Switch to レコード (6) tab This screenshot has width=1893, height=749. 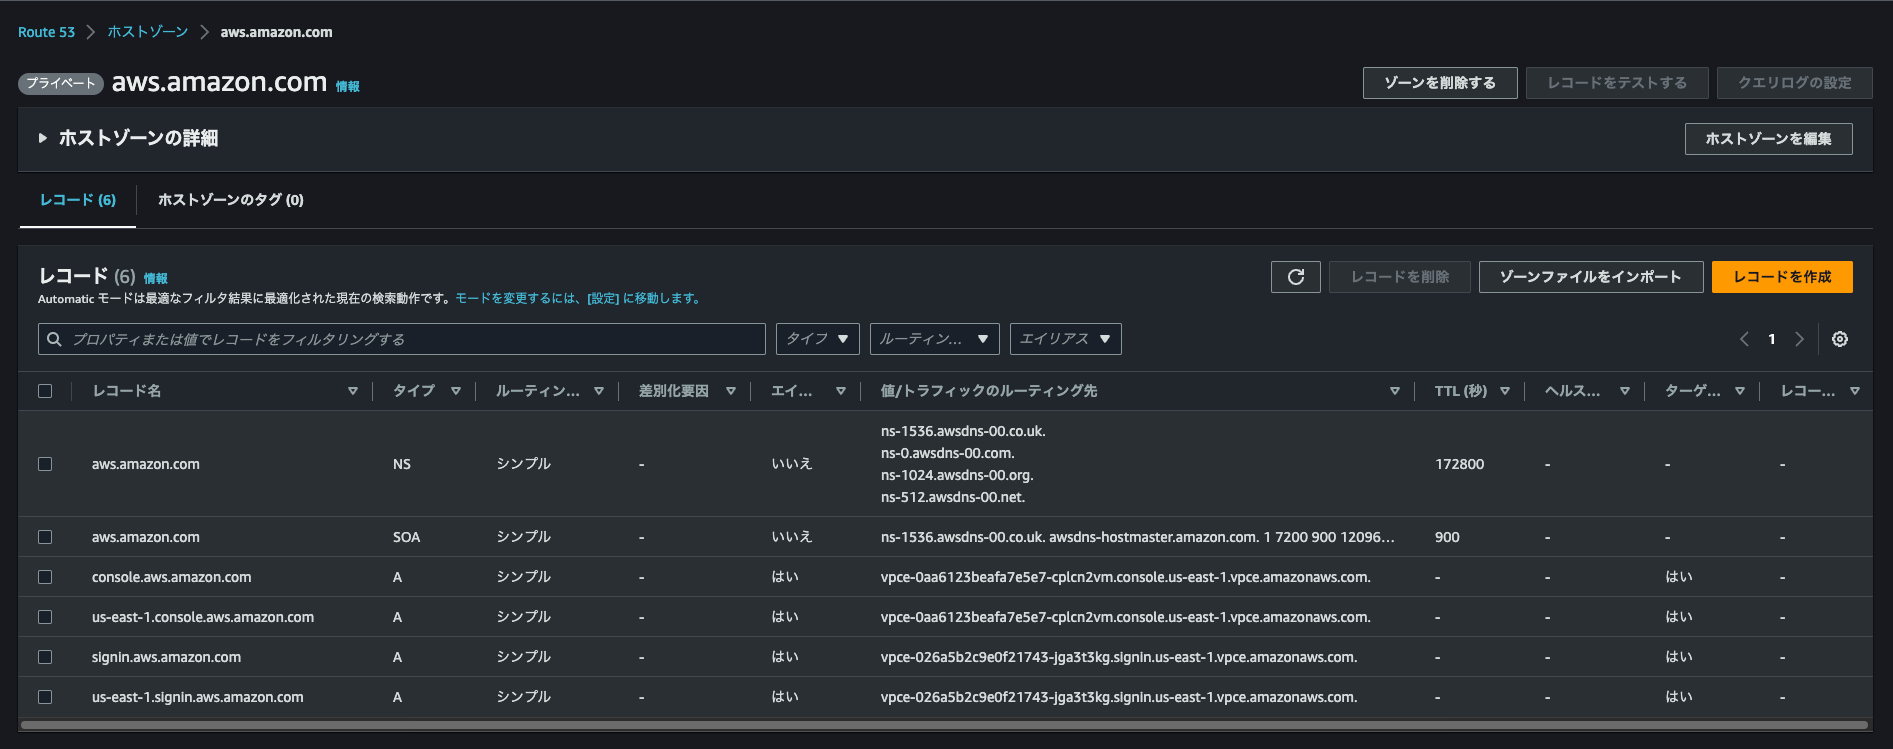(x=78, y=200)
